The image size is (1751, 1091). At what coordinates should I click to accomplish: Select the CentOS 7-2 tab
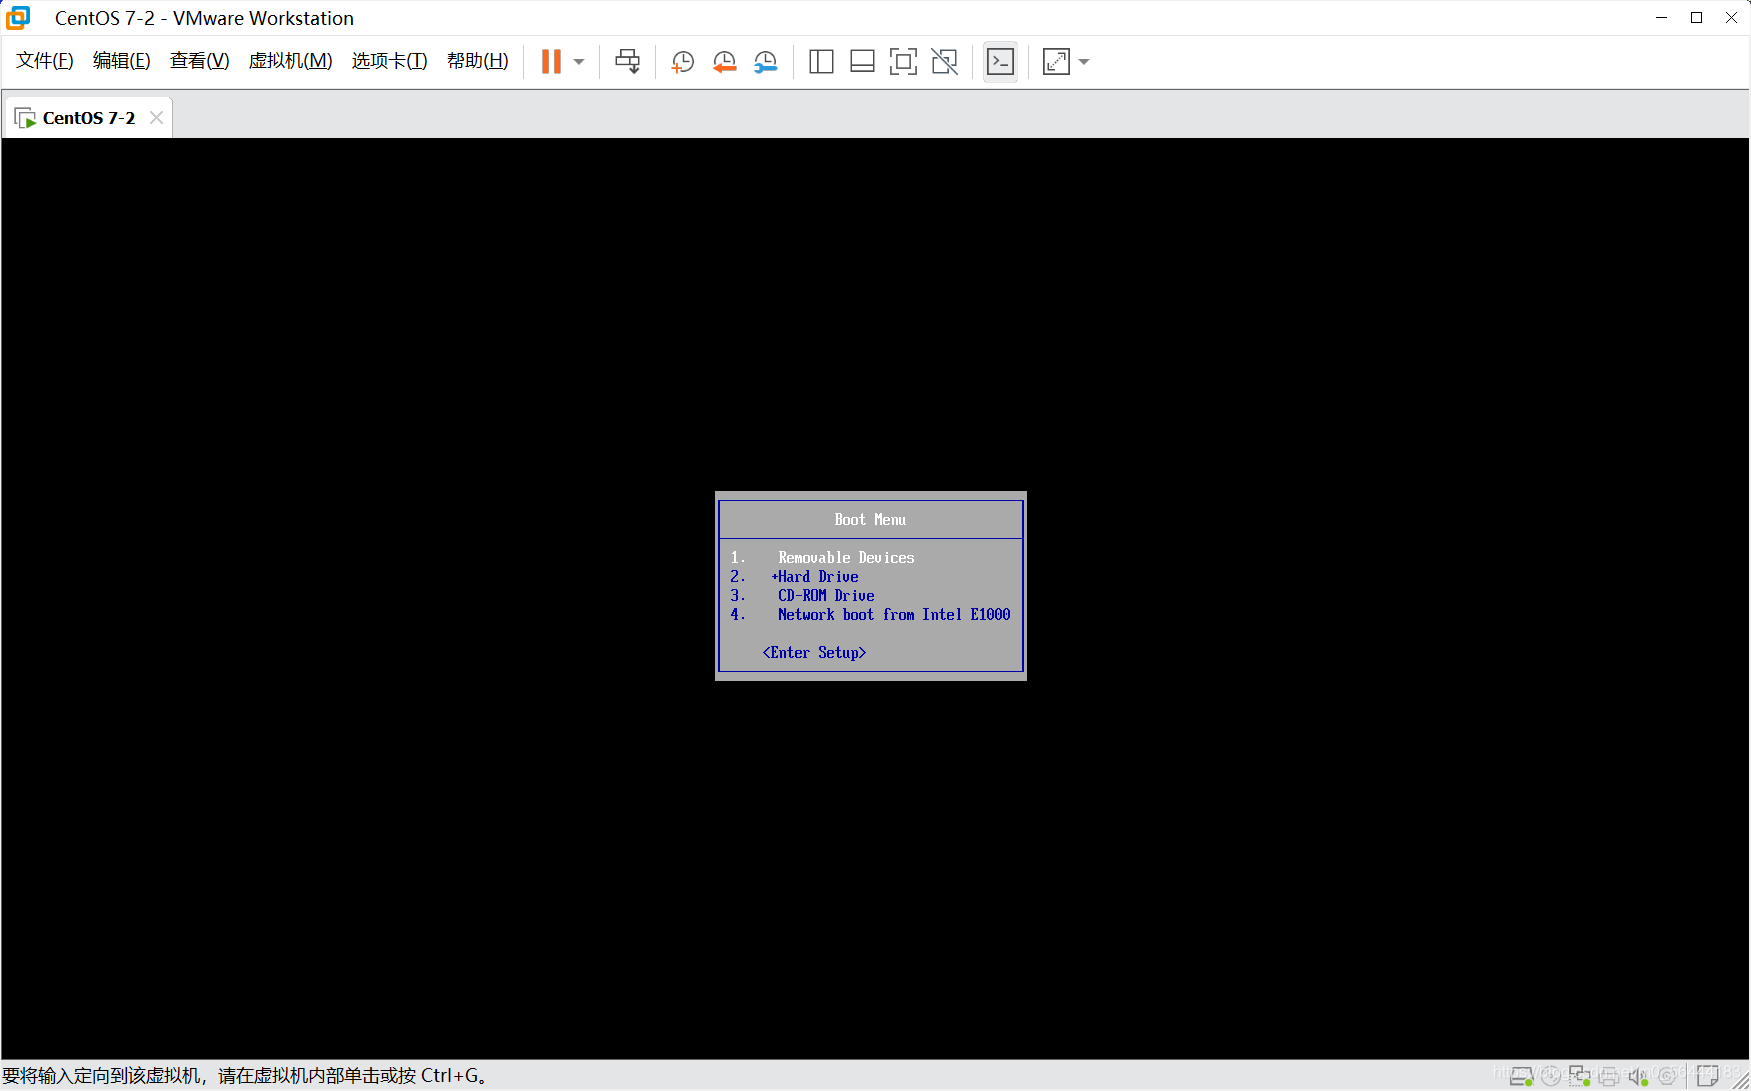89,118
